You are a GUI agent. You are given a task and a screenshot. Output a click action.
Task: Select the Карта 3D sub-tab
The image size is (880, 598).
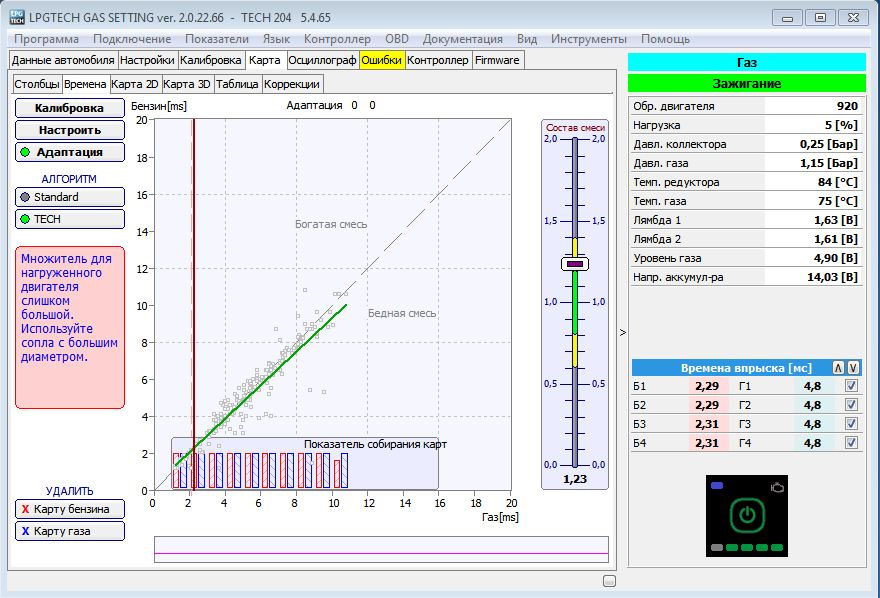click(x=187, y=84)
